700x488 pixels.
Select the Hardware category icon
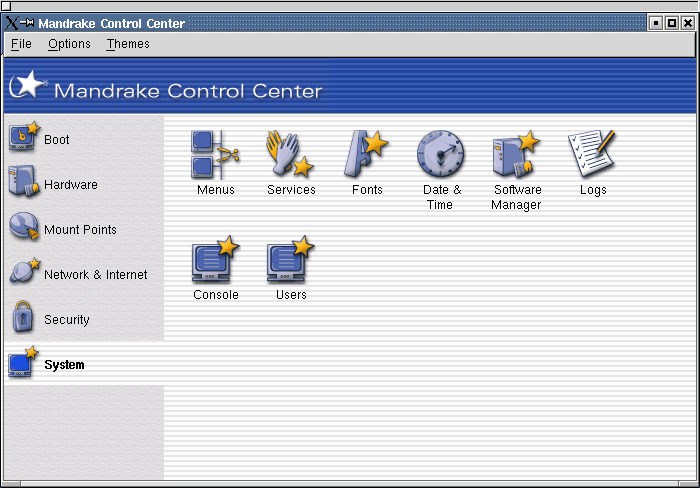(x=23, y=181)
